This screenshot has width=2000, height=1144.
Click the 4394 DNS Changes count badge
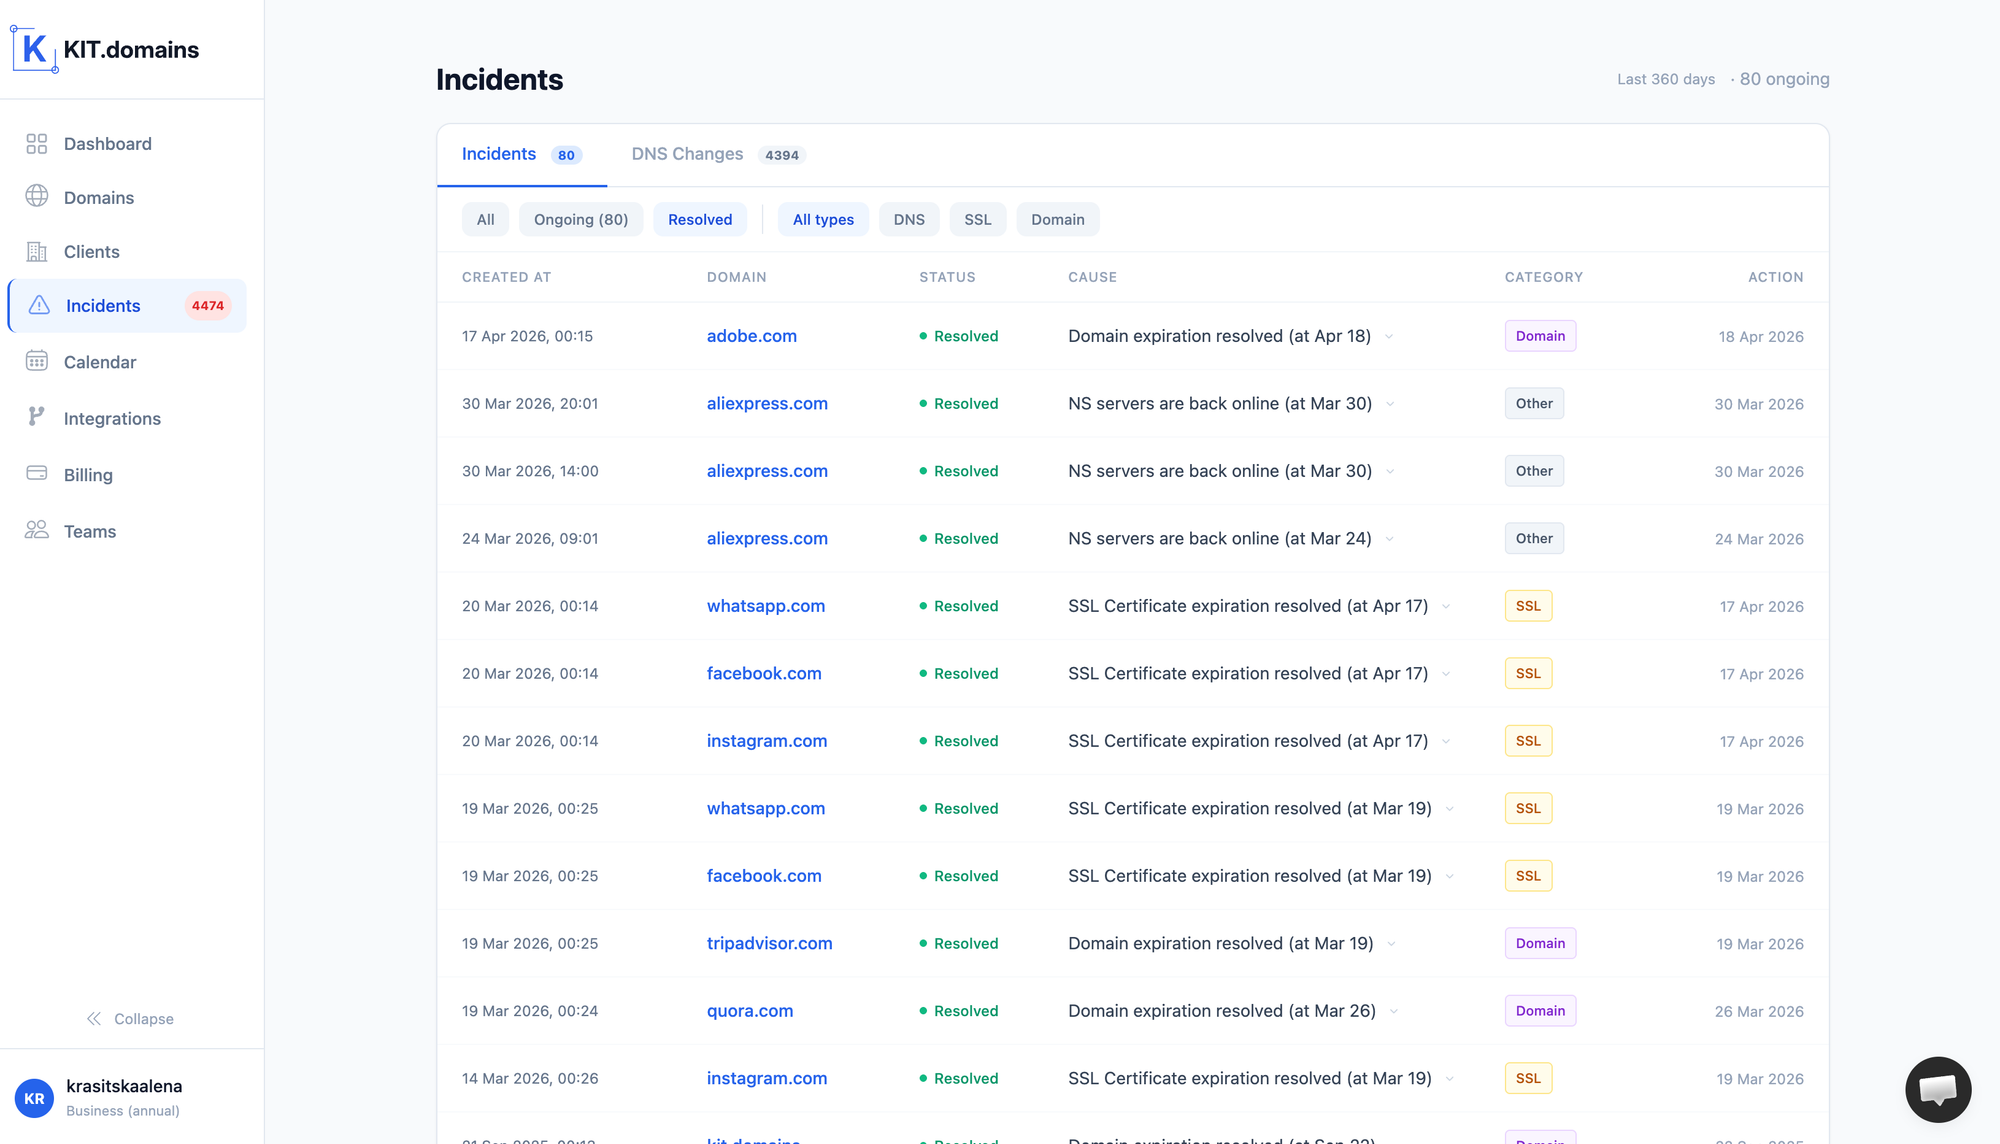pyautogui.click(x=782, y=155)
